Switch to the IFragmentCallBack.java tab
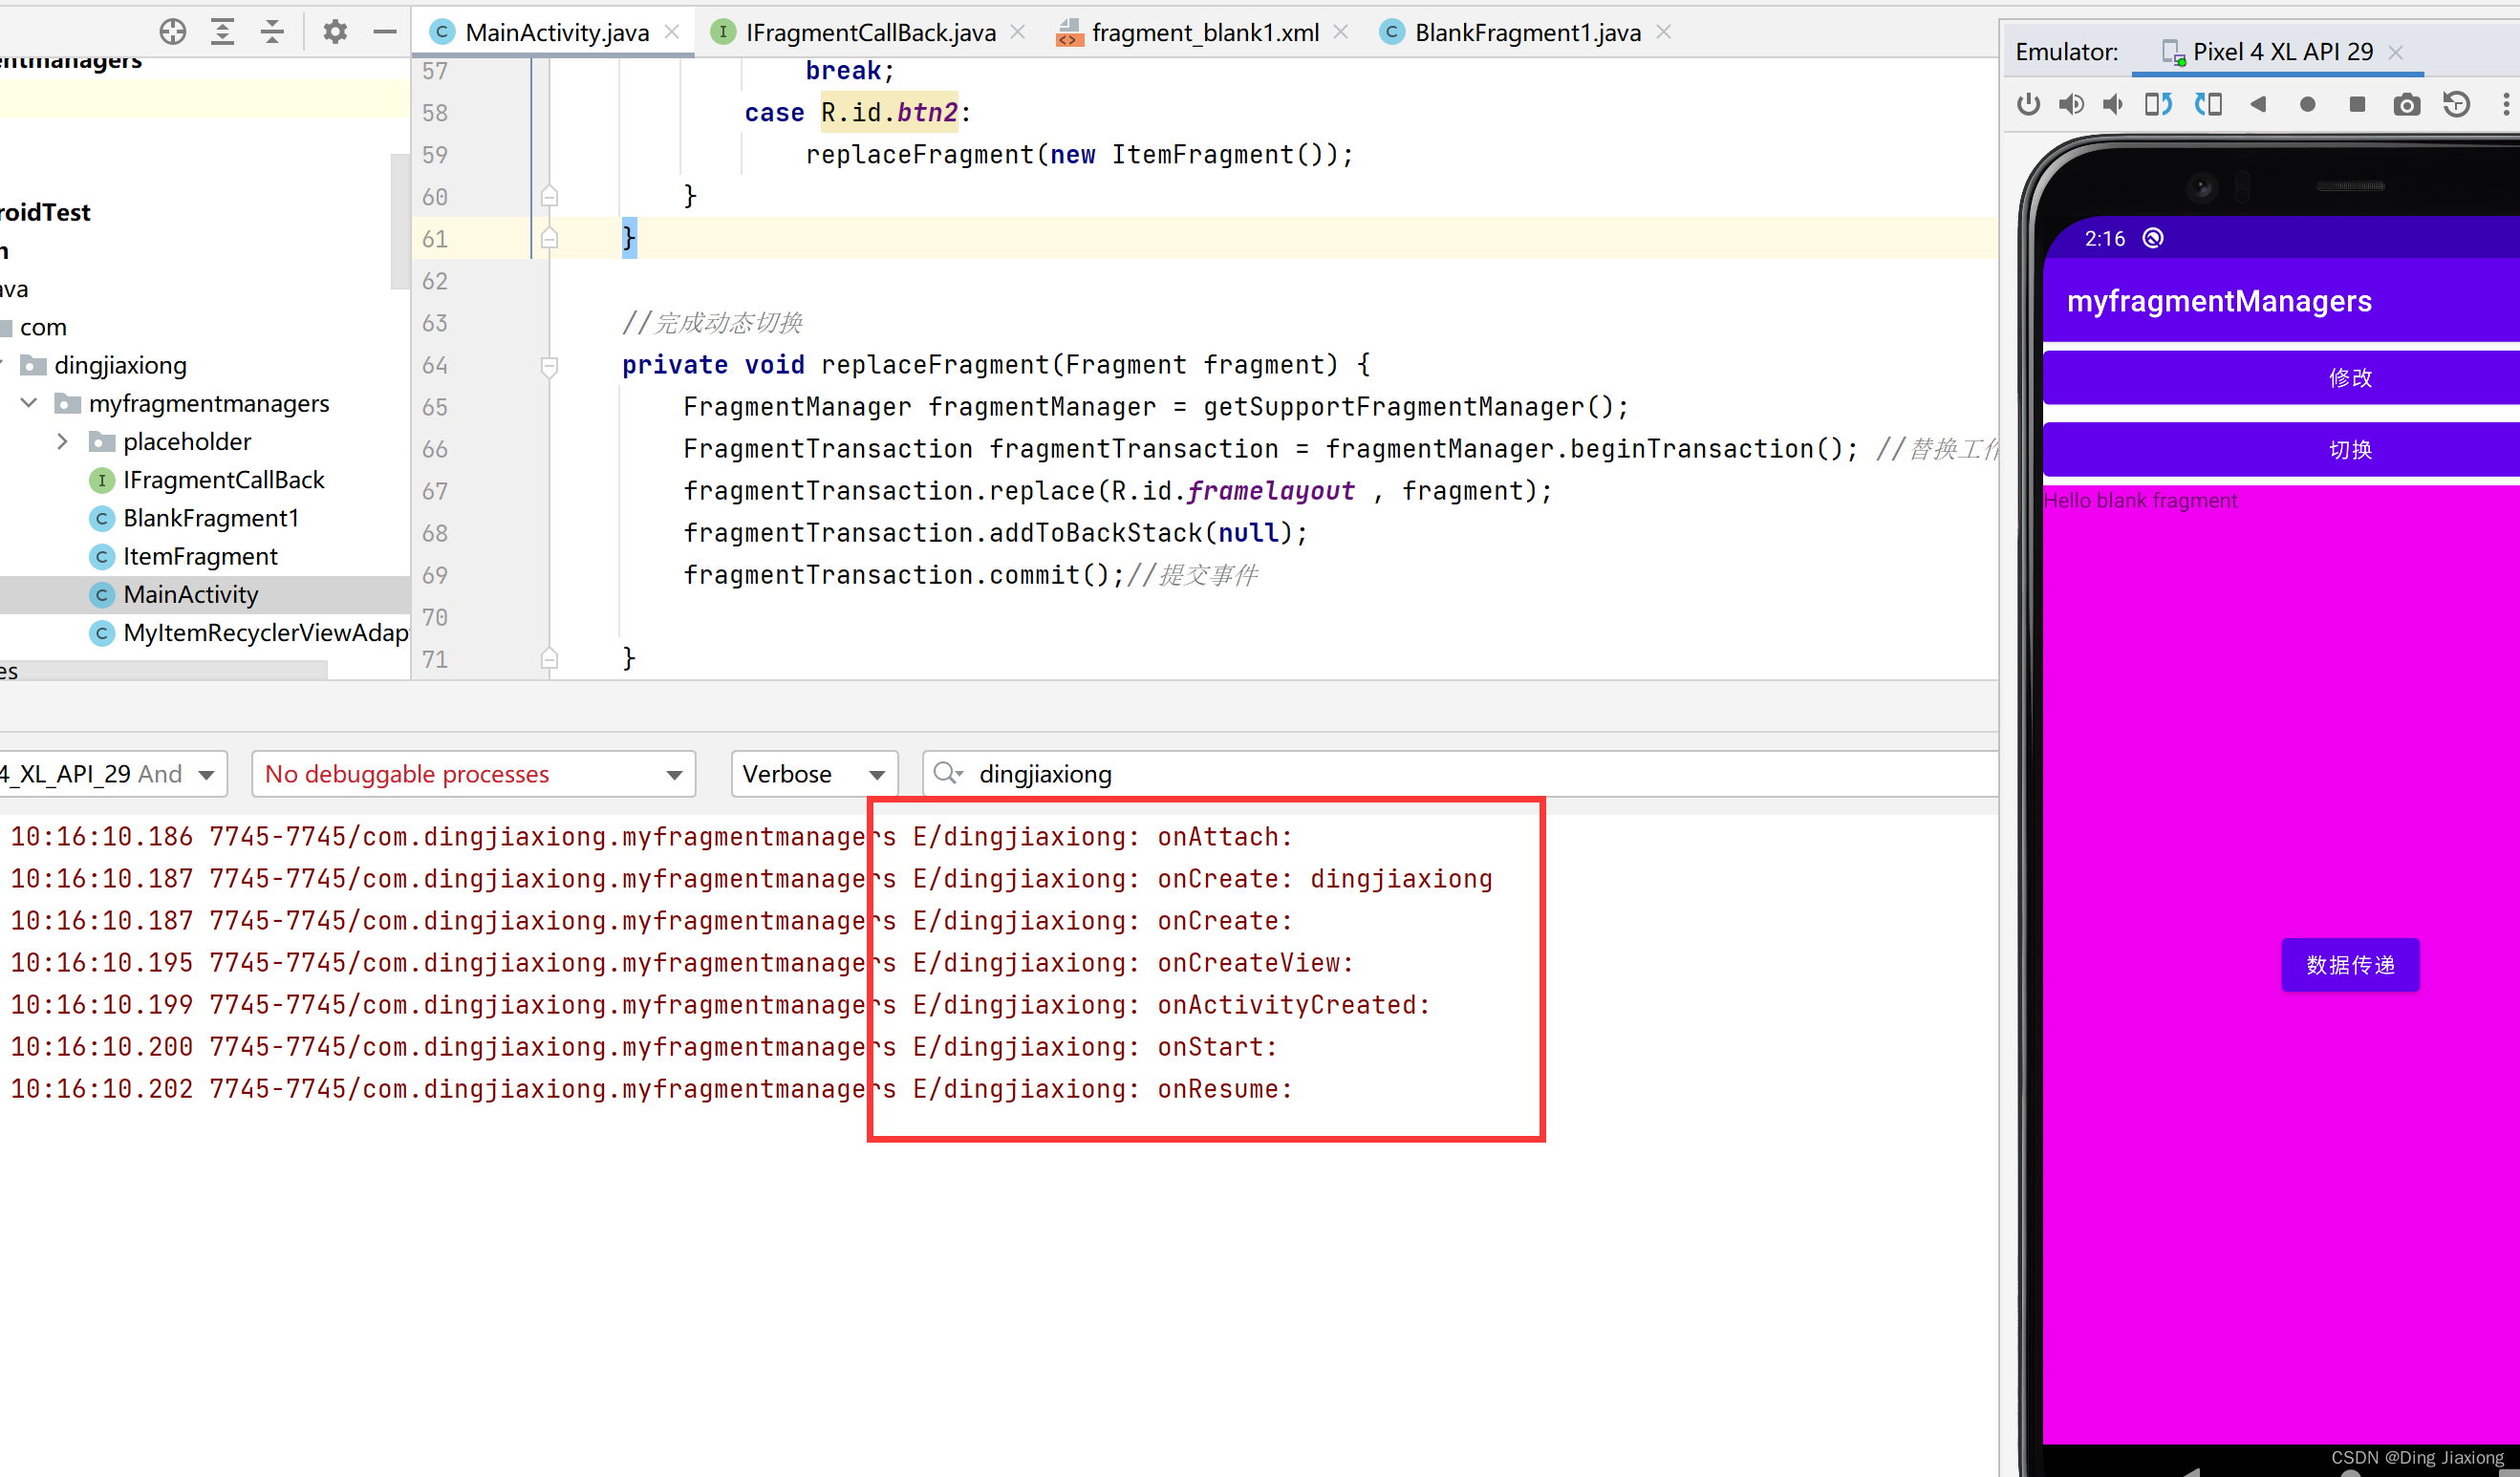 pos(870,32)
